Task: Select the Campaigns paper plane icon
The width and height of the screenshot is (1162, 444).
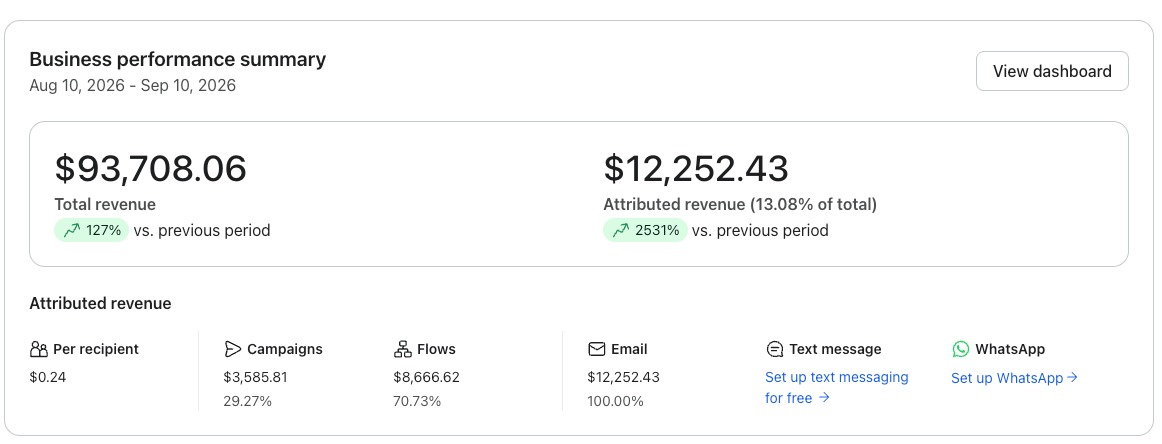Action: click(x=233, y=349)
